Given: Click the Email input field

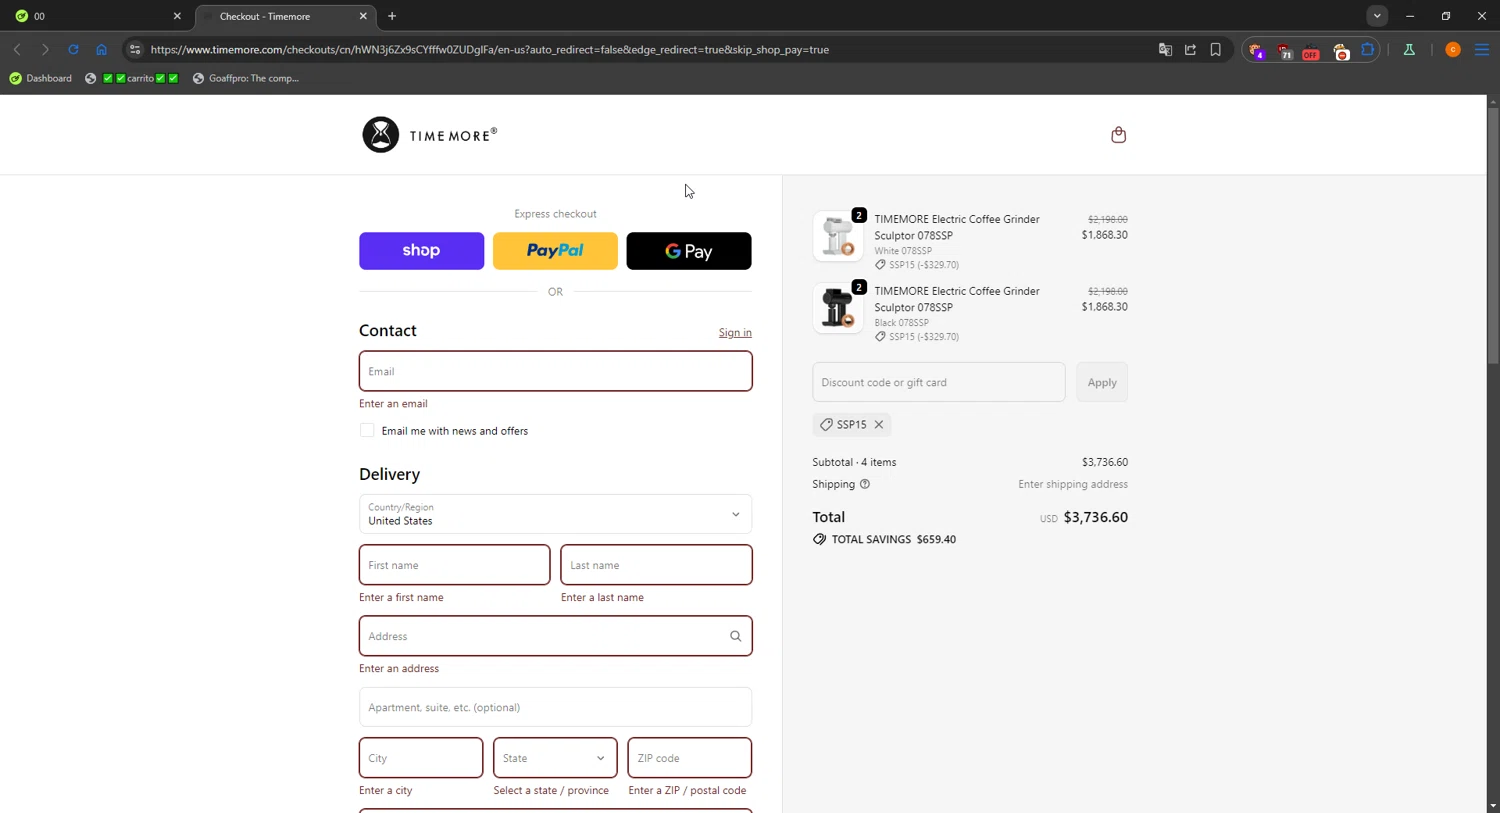Looking at the screenshot, I should point(555,371).
